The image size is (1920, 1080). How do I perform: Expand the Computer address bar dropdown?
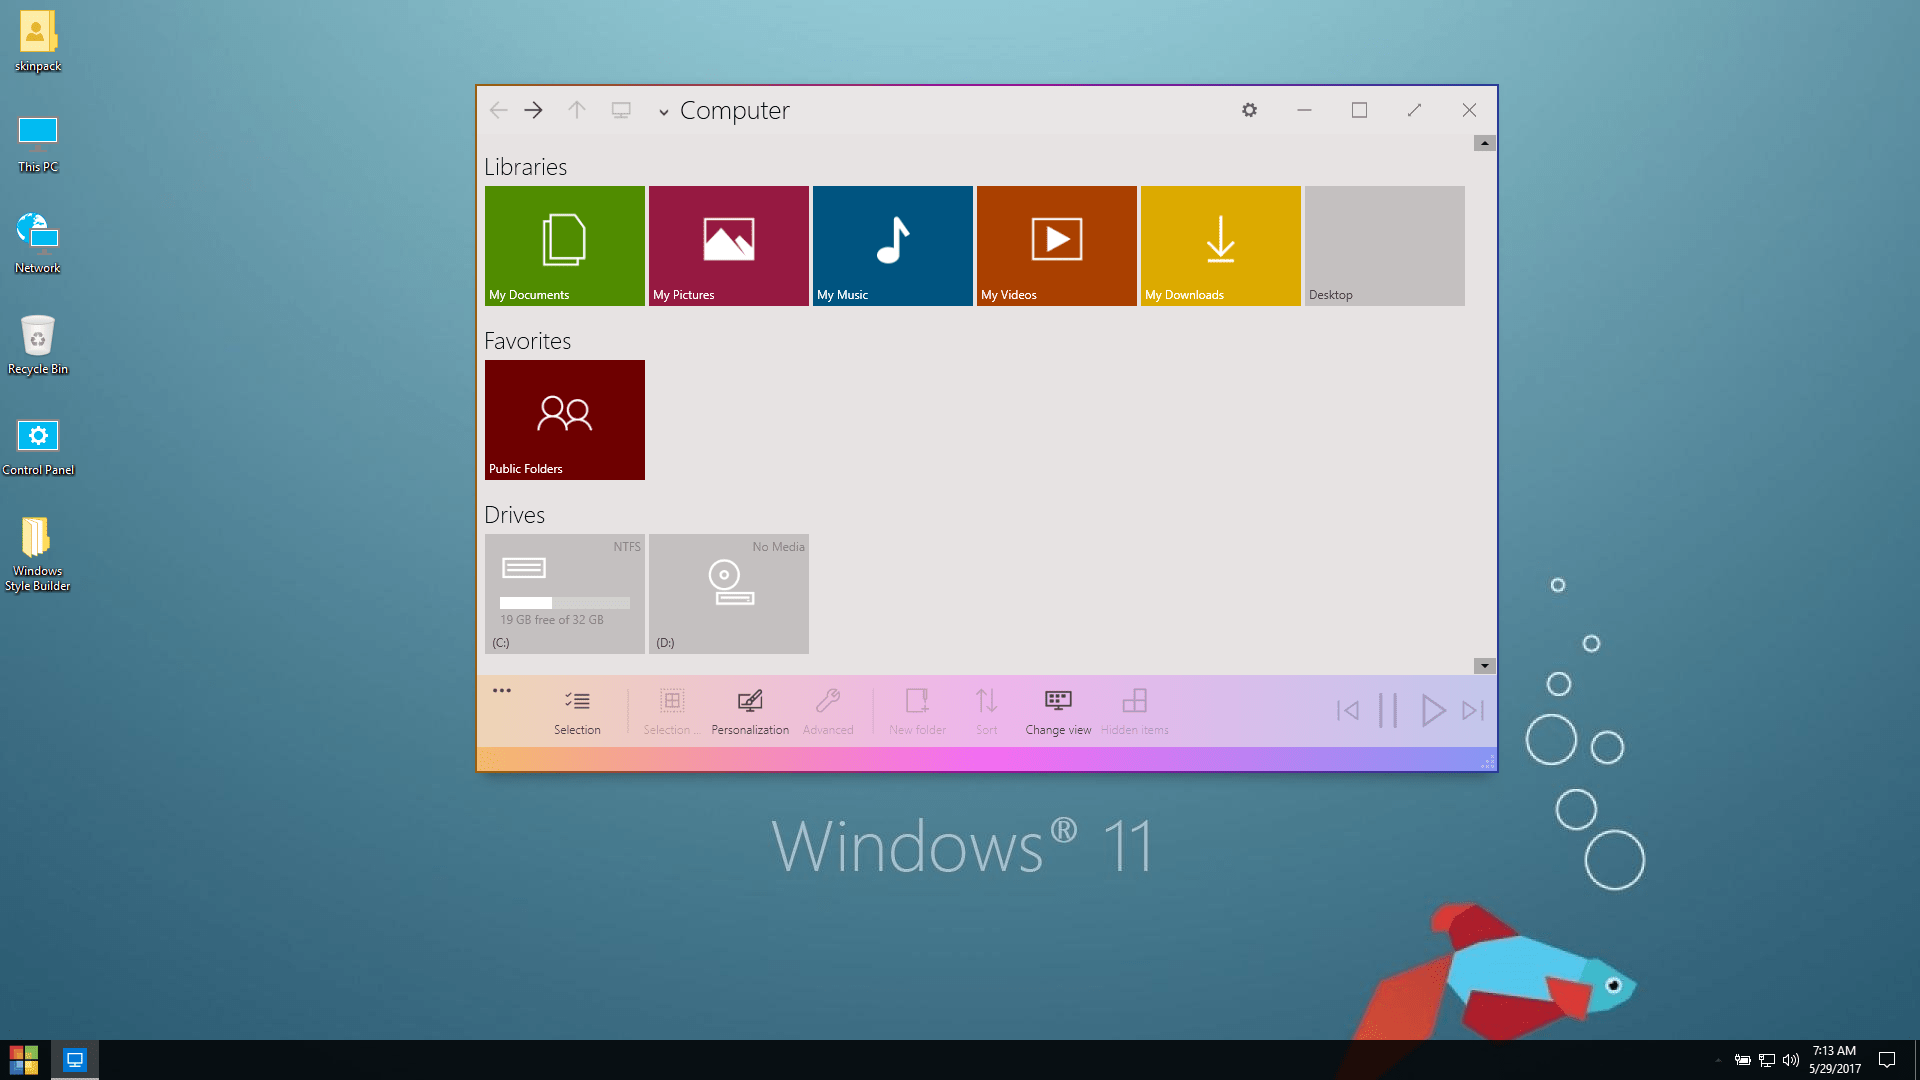[663, 111]
